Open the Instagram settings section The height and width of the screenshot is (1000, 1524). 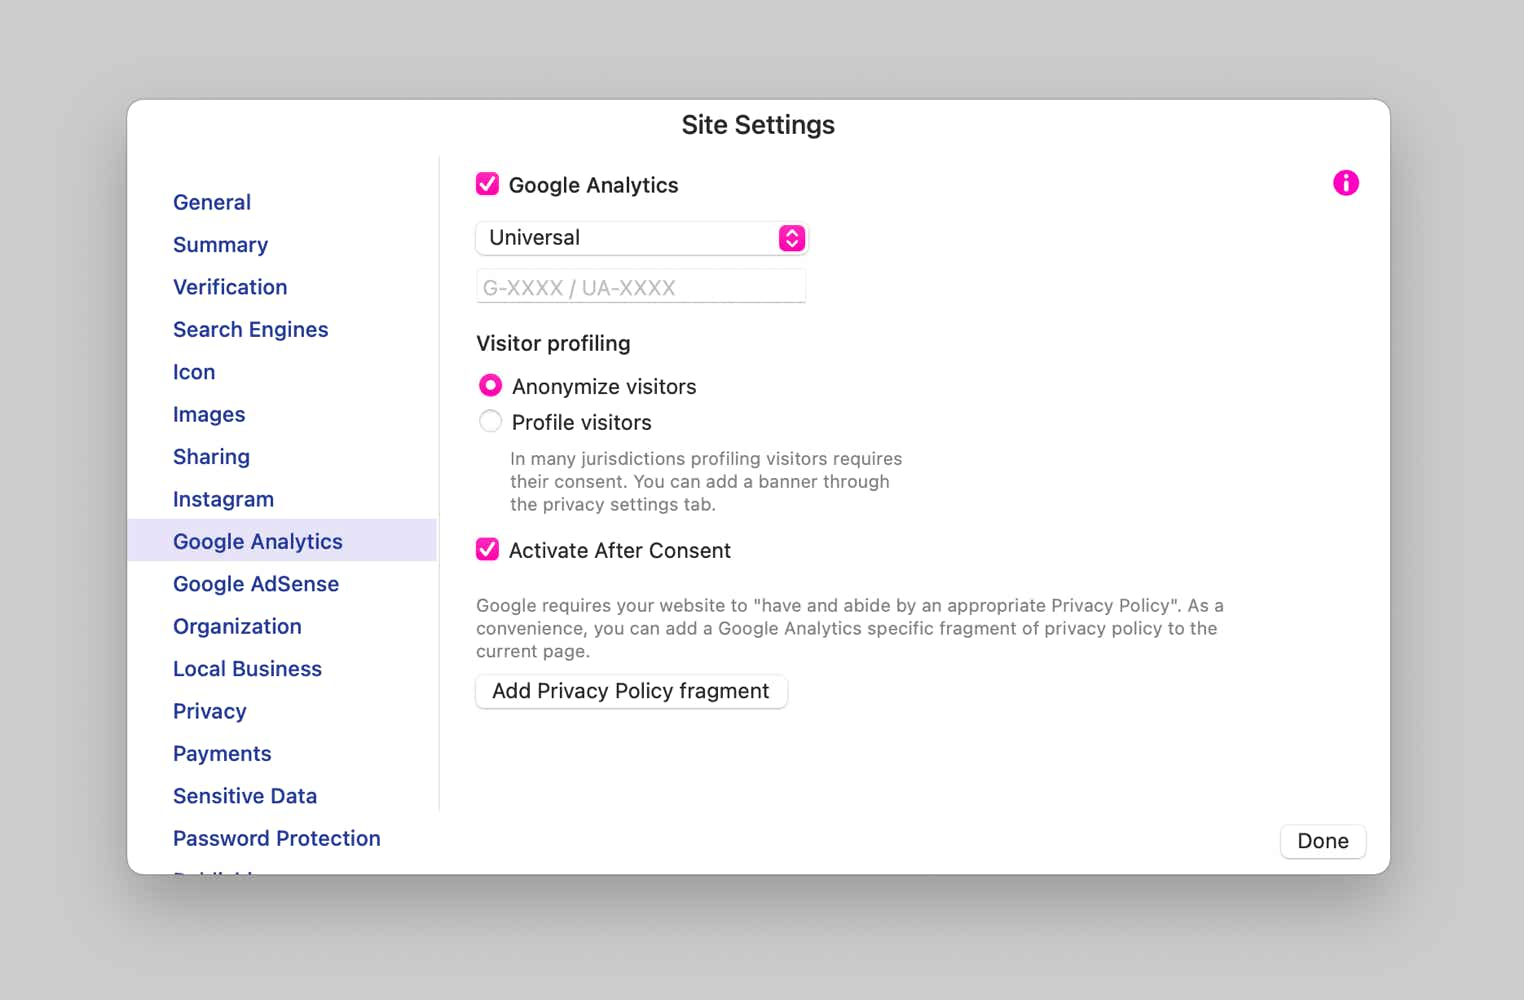[223, 499]
